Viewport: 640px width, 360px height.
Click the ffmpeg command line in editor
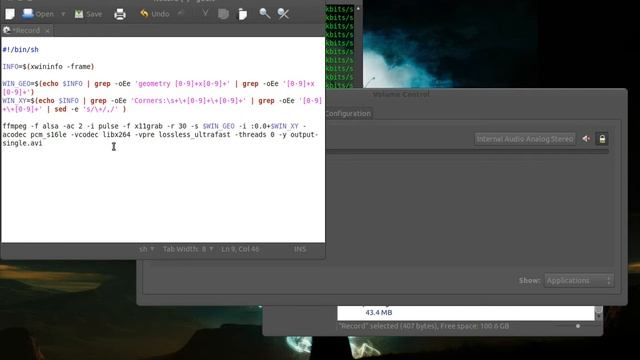(160, 135)
